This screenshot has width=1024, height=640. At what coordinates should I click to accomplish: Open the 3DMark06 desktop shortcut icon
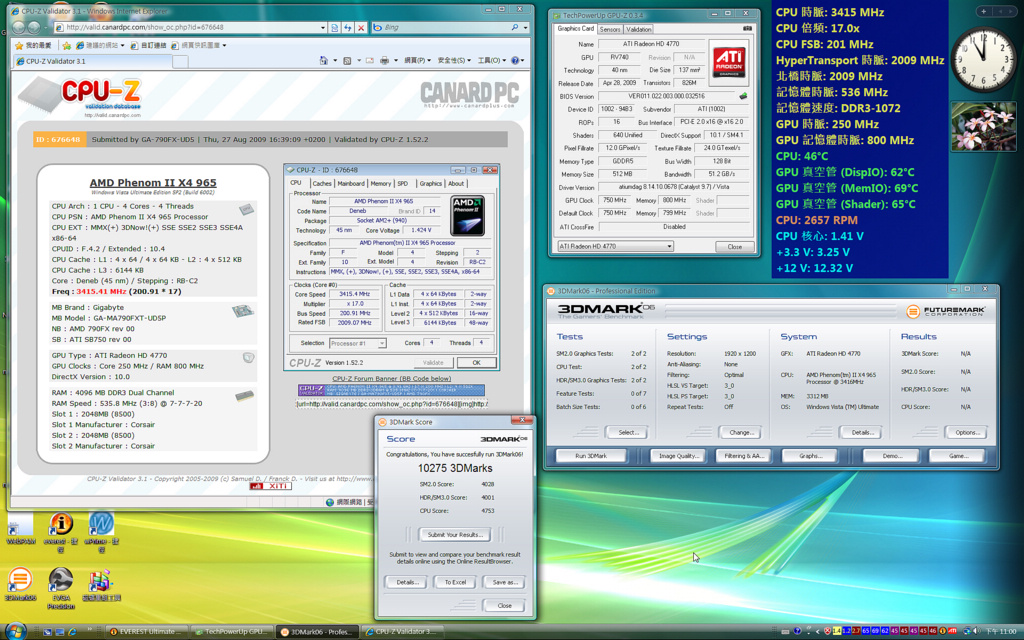coord(20,579)
